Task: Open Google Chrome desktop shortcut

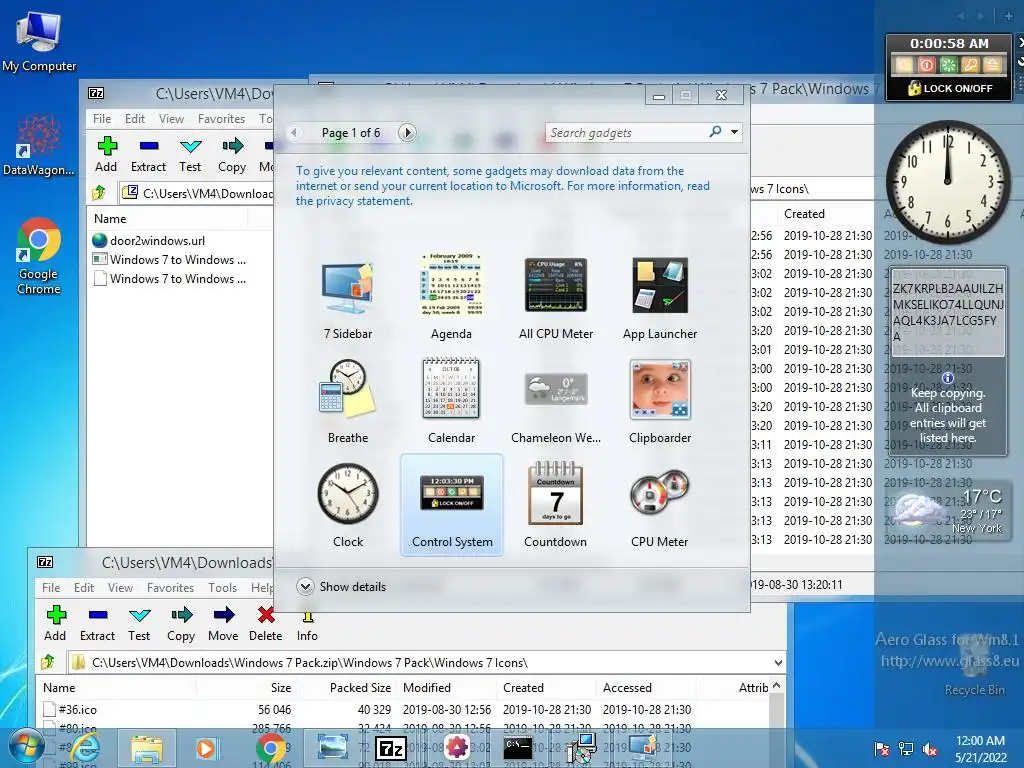Action: pos(39,257)
